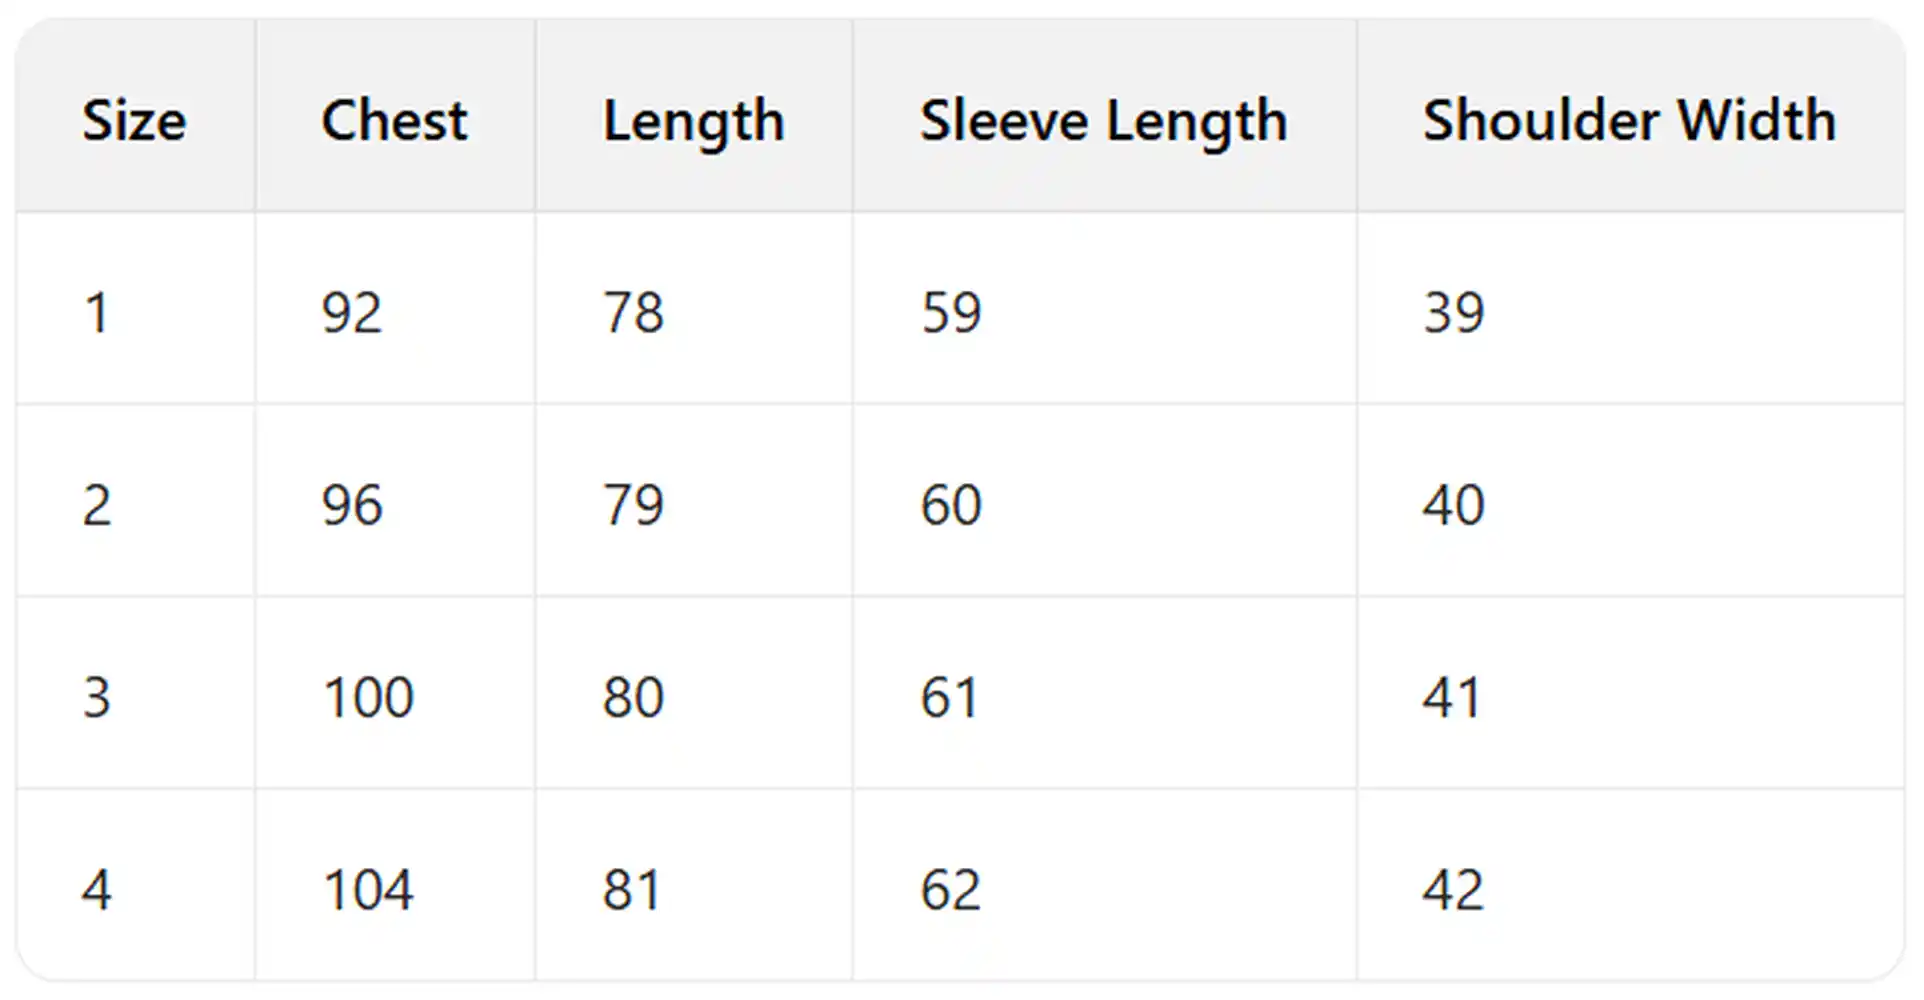Click chest value 104
This screenshot has height=1000, width=1924.
368,889
